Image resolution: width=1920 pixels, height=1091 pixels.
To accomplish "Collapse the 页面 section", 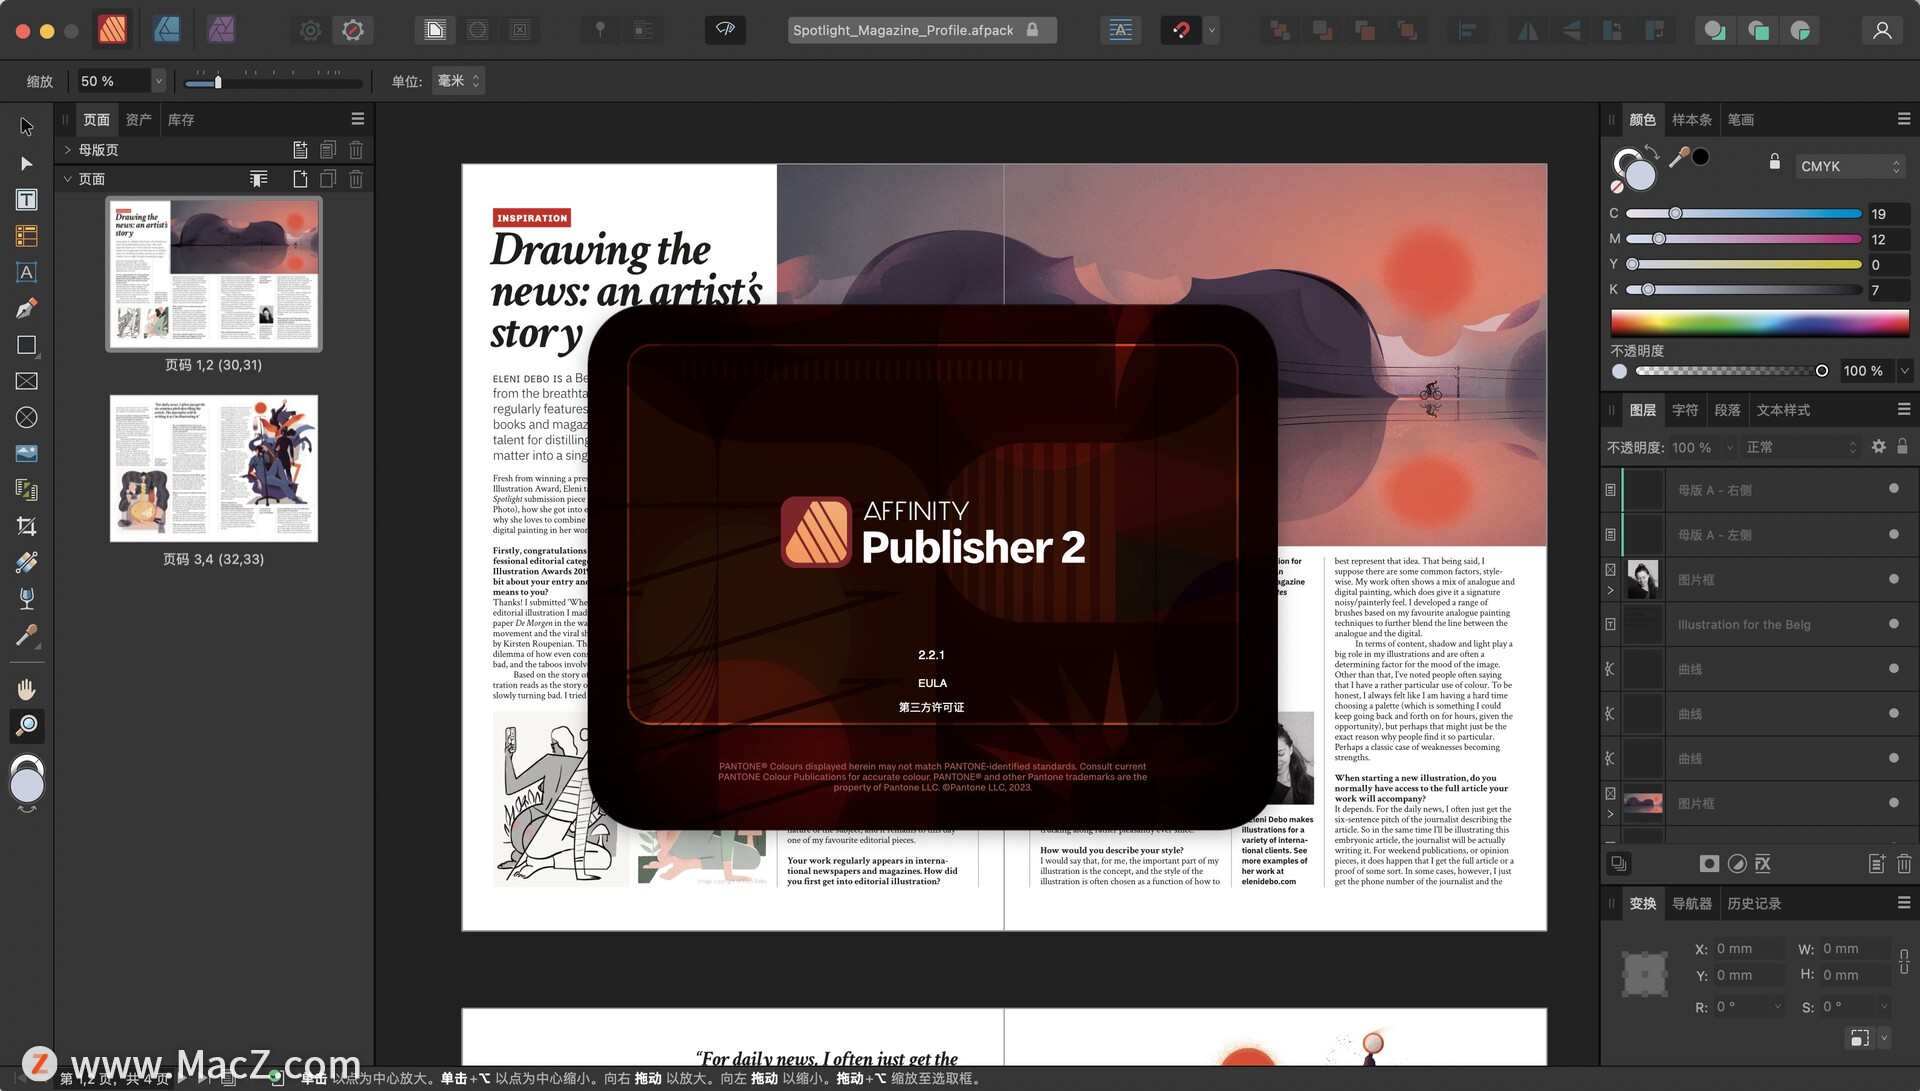I will coord(67,179).
